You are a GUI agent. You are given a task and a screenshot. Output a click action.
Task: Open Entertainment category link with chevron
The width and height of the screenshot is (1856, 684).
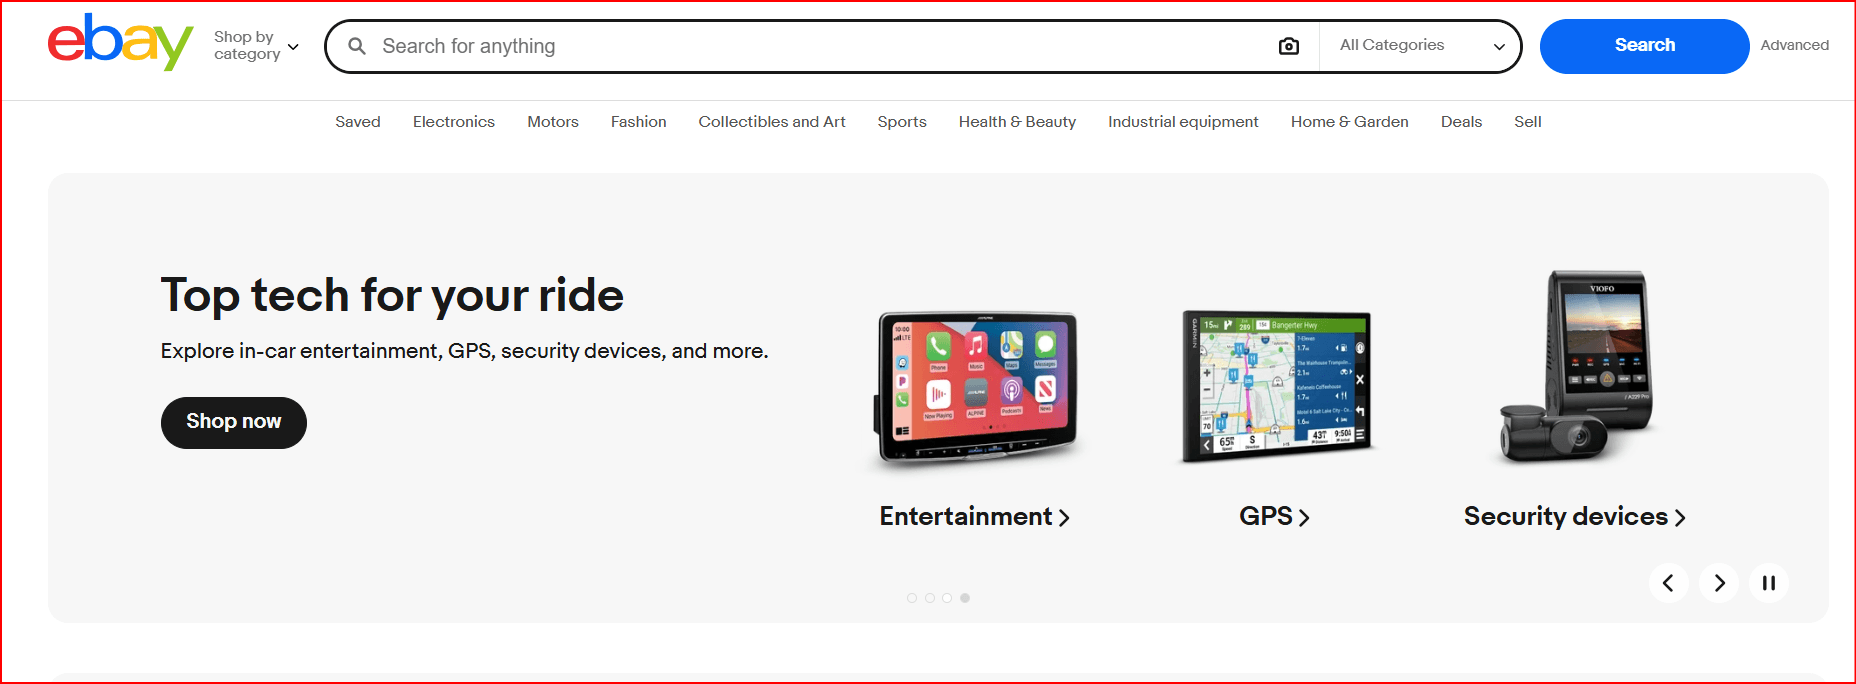[975, 516]
